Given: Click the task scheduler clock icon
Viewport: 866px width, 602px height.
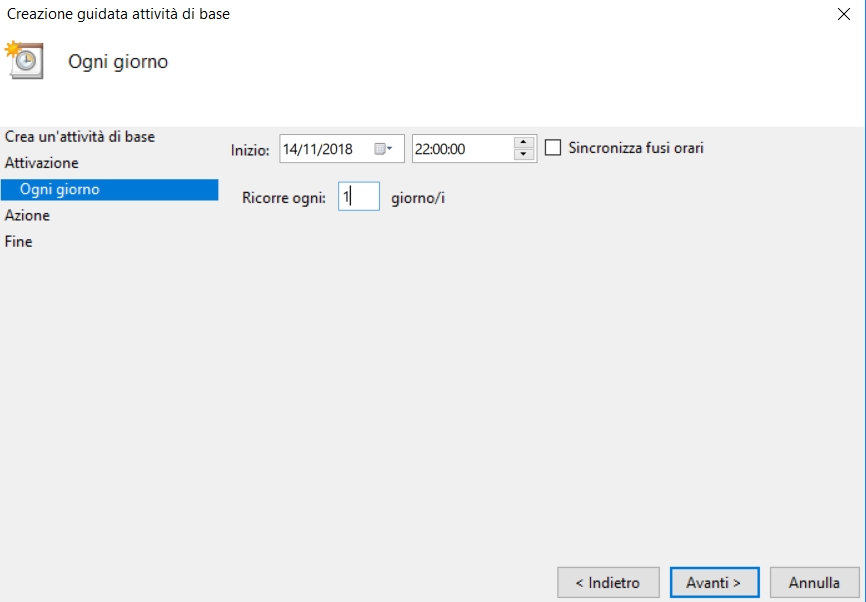Looking at the screenshot, I should pyautogui.click(x=24, y=60).
